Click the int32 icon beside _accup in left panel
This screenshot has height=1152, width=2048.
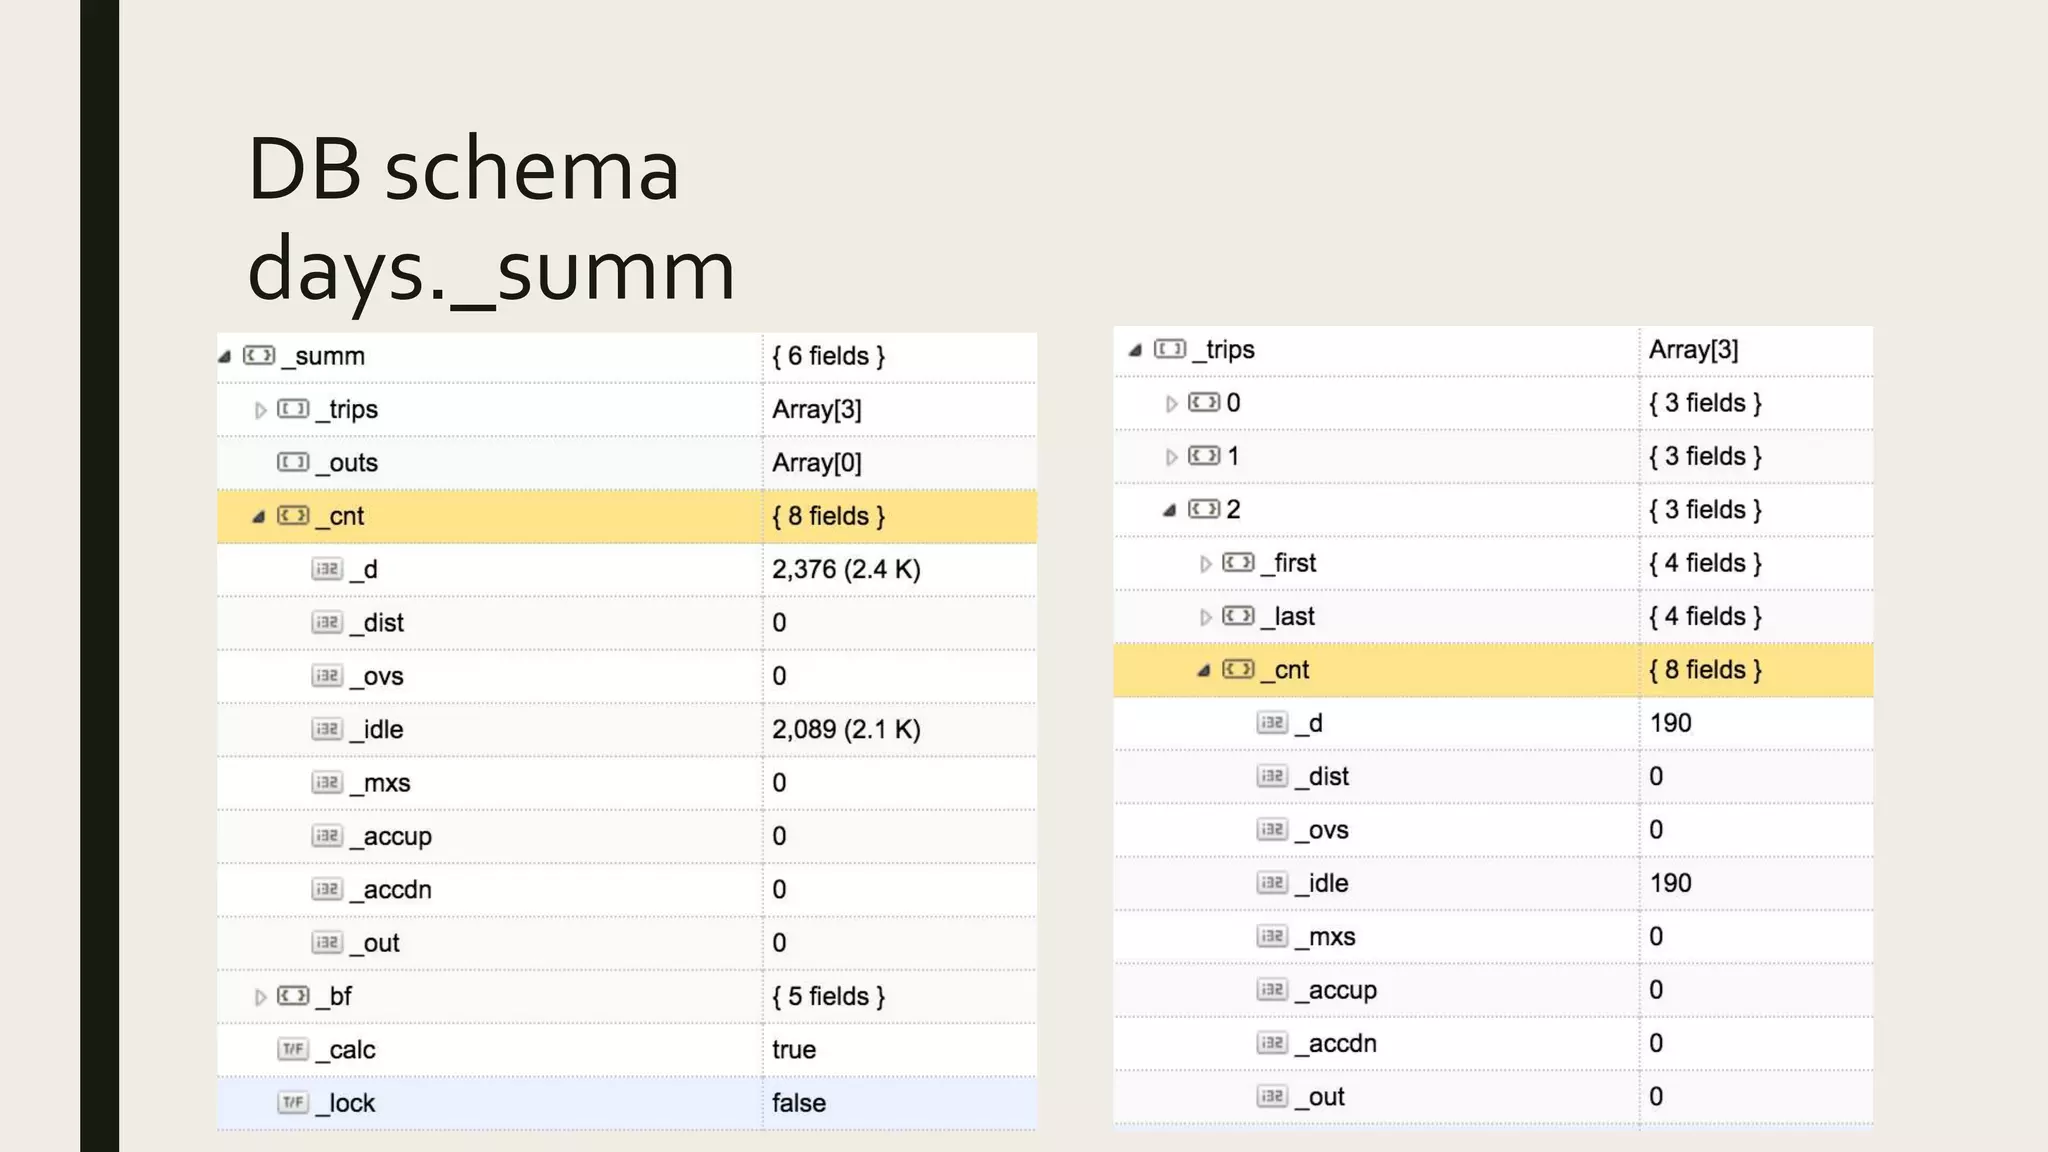[327, 835]
